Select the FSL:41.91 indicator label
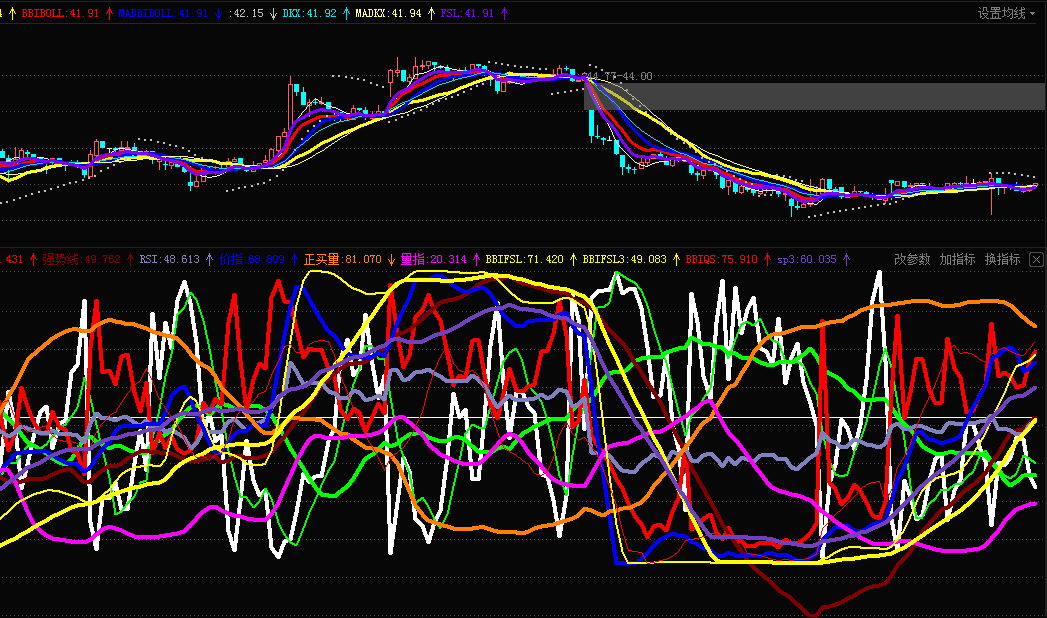This screenshot has height=618, width=1047. [467, 13]
